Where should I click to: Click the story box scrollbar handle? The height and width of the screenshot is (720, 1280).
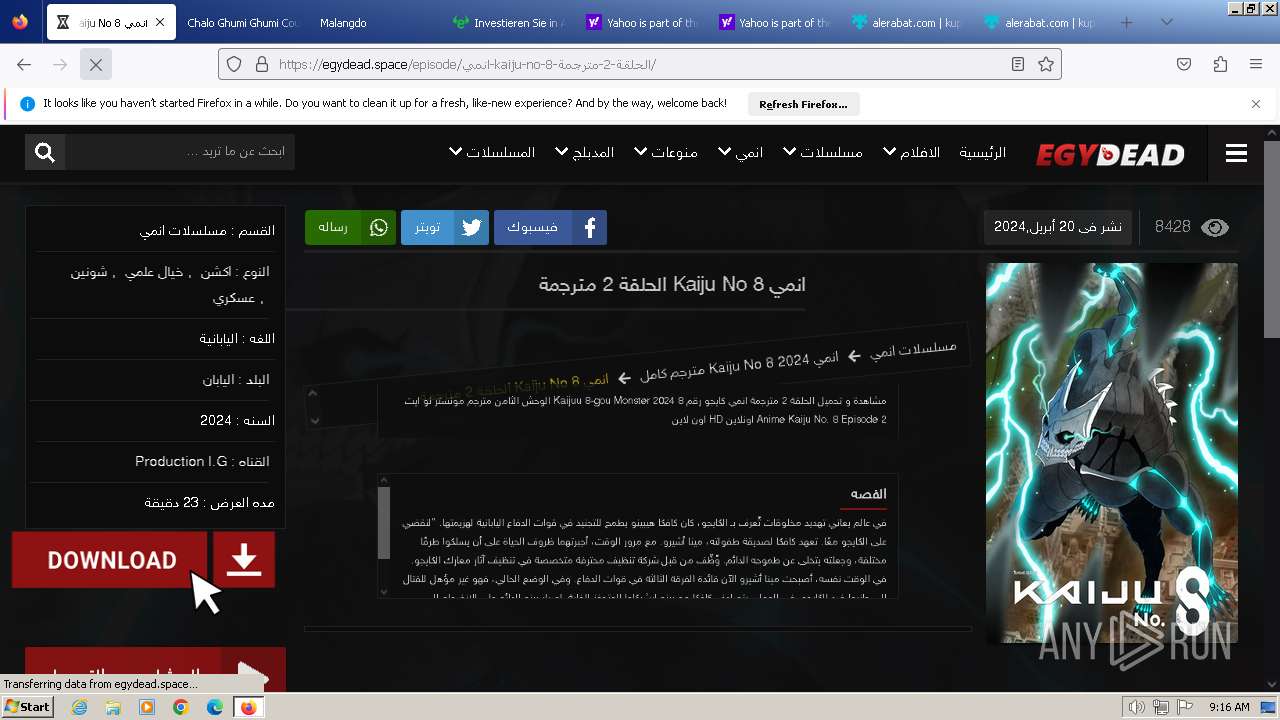coord(384,523)
